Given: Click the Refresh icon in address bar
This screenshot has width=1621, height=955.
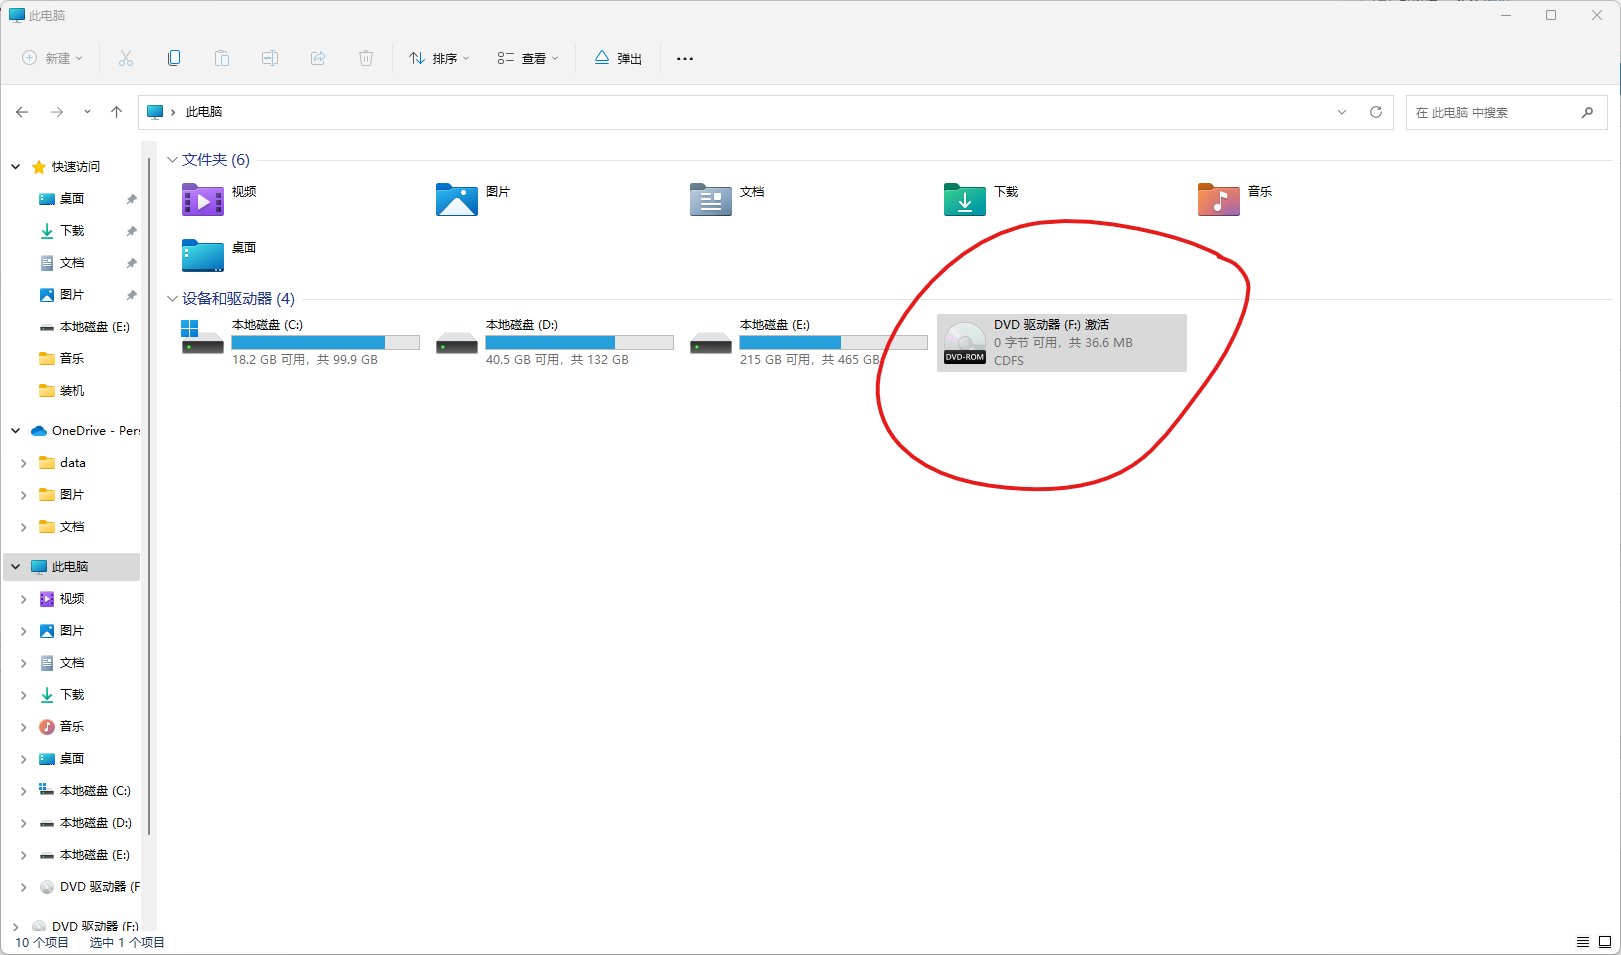Looking at the screenshot, I should pos(1376,112).
